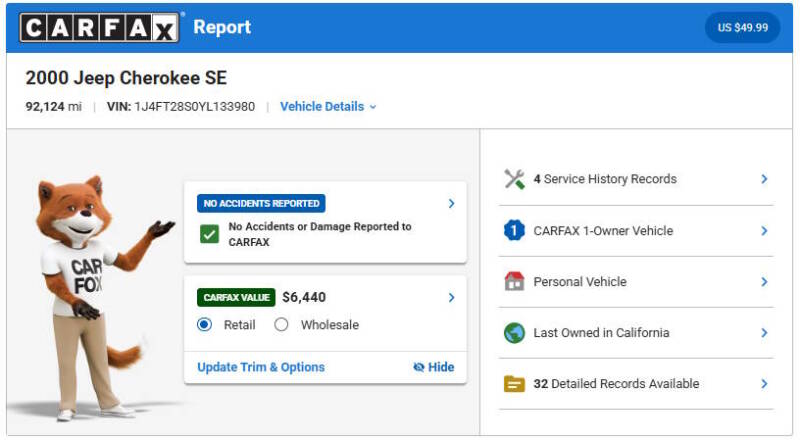Expand Personal Vehicle row chevron
Image resolution: width=800 pixels, height=441 pixels.
764,282
